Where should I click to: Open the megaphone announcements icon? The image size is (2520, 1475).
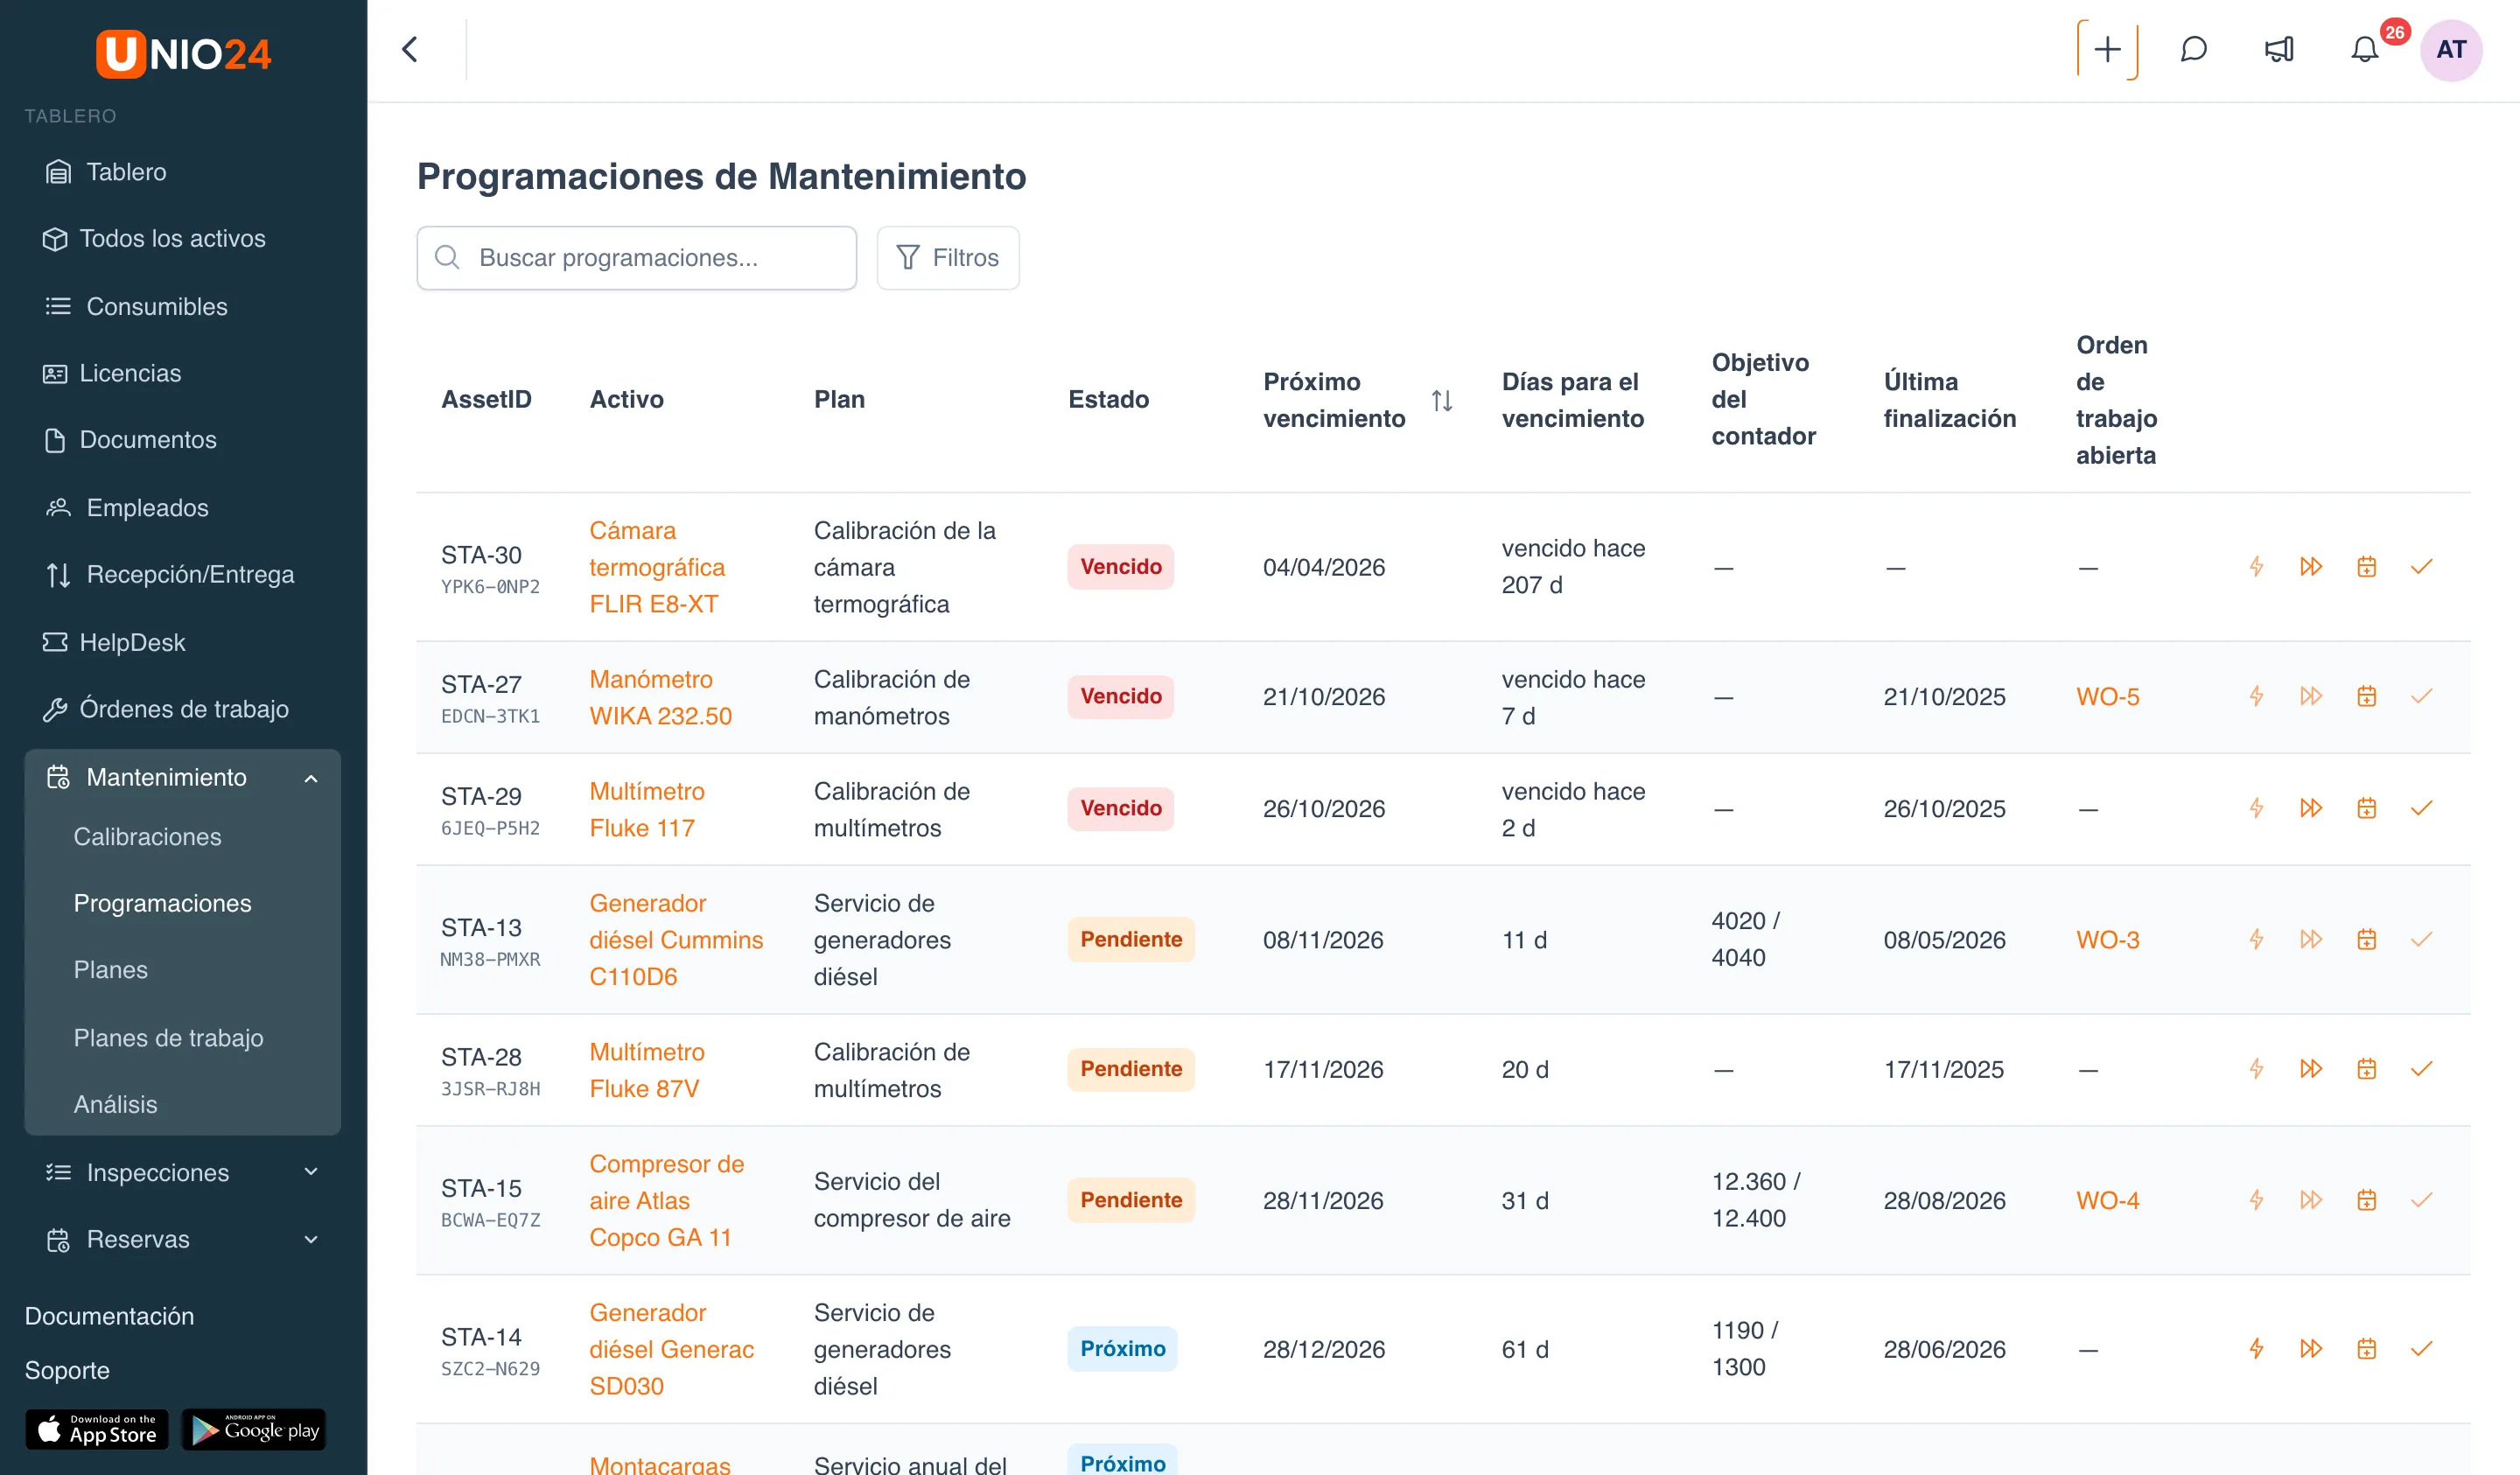tap(2279, 49)
